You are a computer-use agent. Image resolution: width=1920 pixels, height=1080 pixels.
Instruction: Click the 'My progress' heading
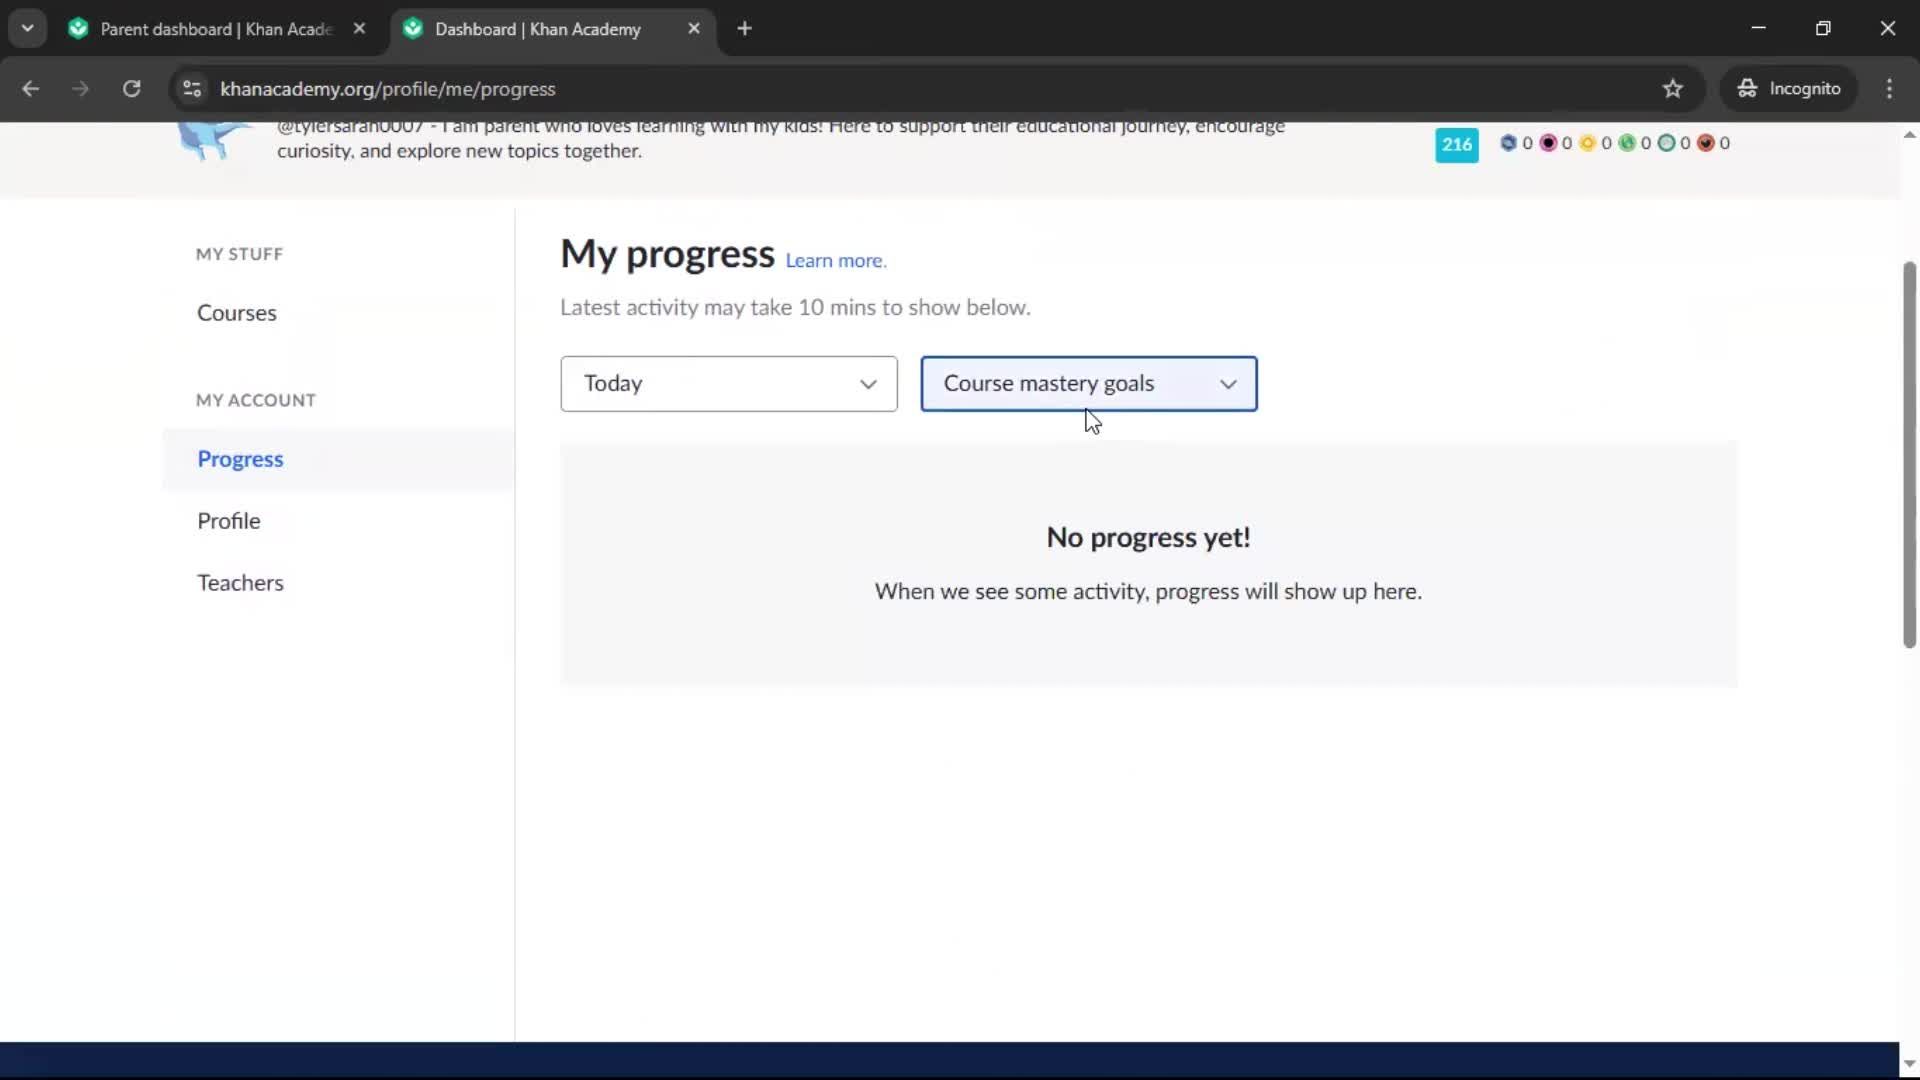[667, 254]
